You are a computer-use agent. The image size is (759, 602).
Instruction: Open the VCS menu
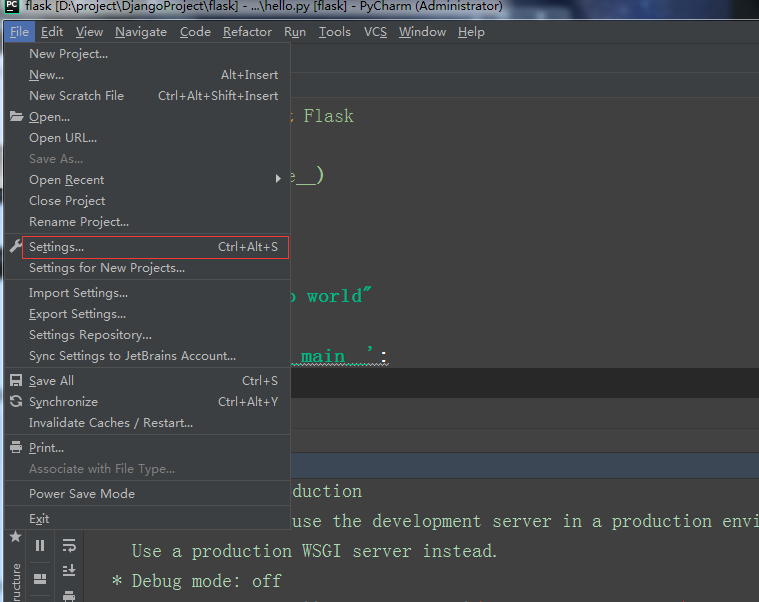[x=375, y=32]
